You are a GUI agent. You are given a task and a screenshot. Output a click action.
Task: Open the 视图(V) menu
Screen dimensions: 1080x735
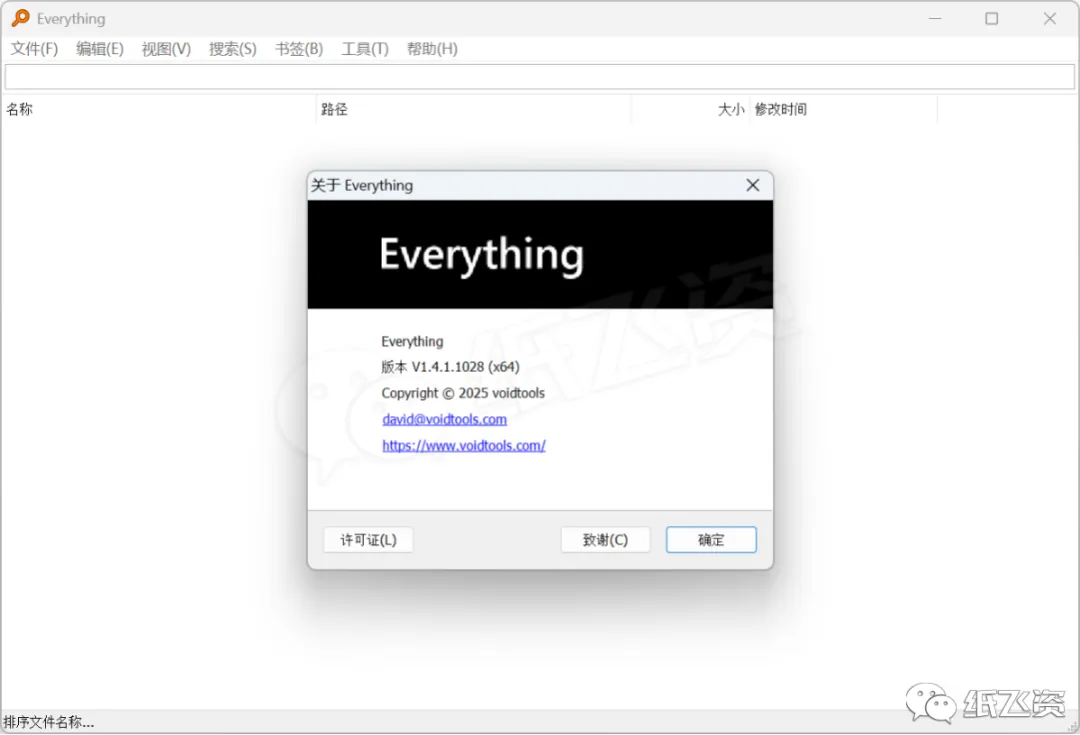coord(166,49)
